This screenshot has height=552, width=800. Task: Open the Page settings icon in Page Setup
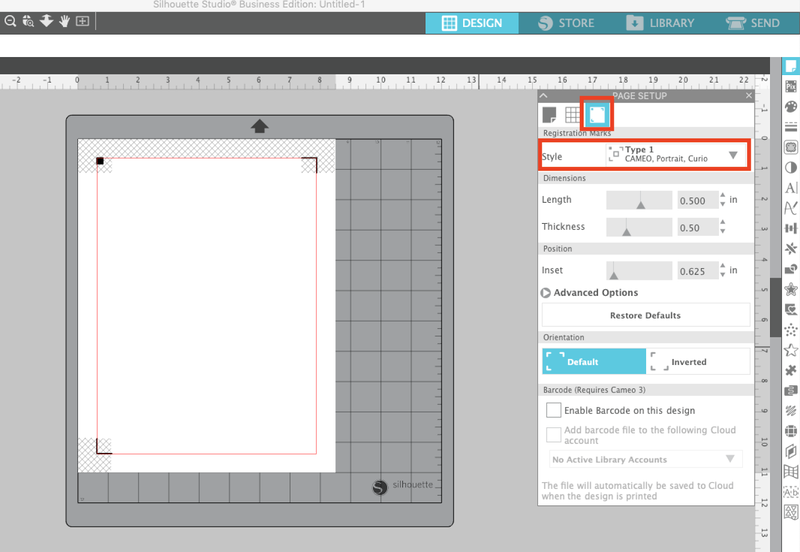(549, 115)
